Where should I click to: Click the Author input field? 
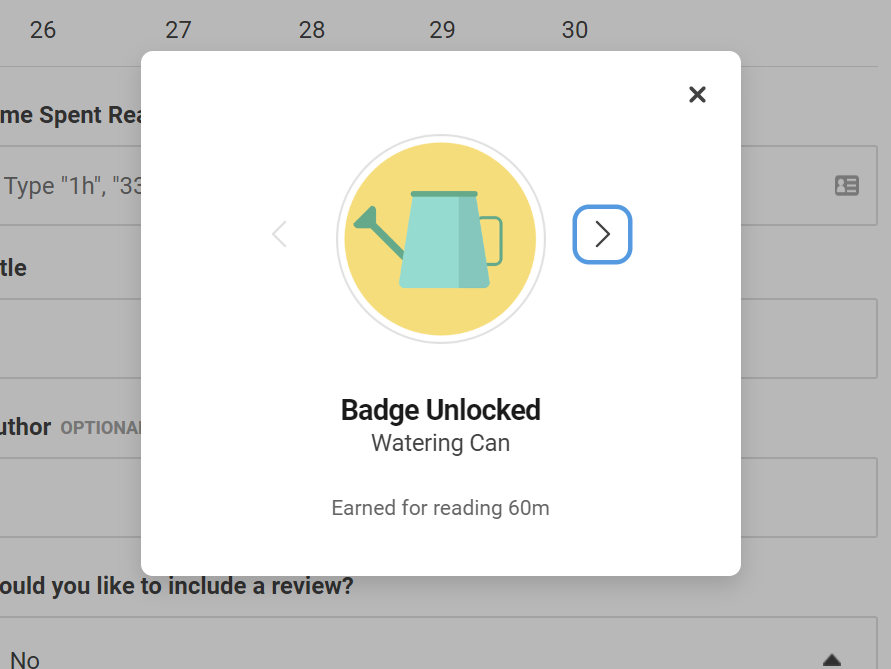pos(438,497)
